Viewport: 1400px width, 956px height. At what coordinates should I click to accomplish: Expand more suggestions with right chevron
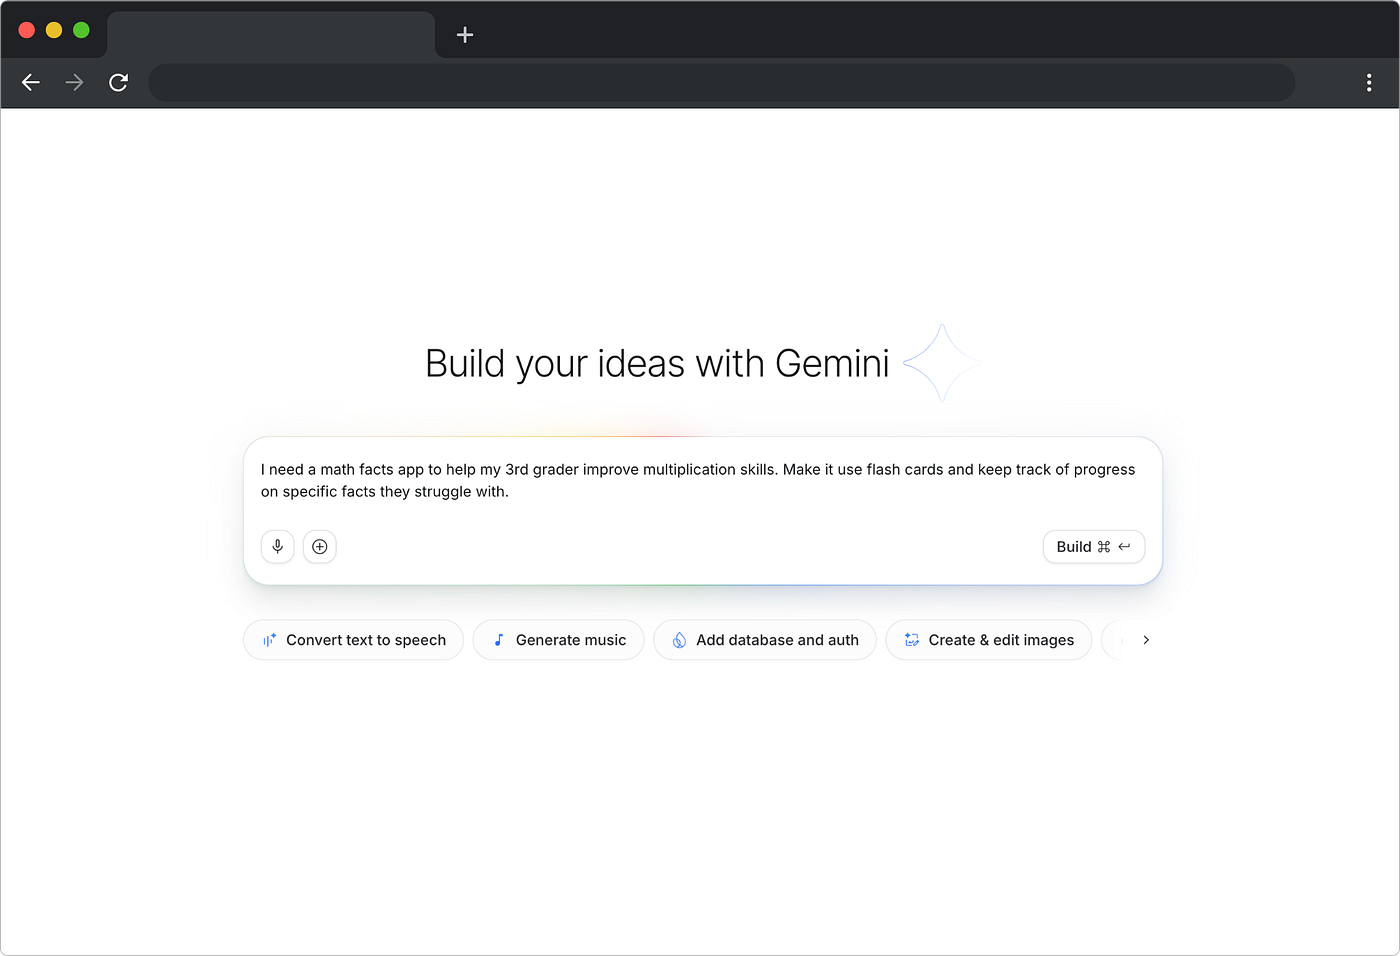click(x=1146, y=640)
